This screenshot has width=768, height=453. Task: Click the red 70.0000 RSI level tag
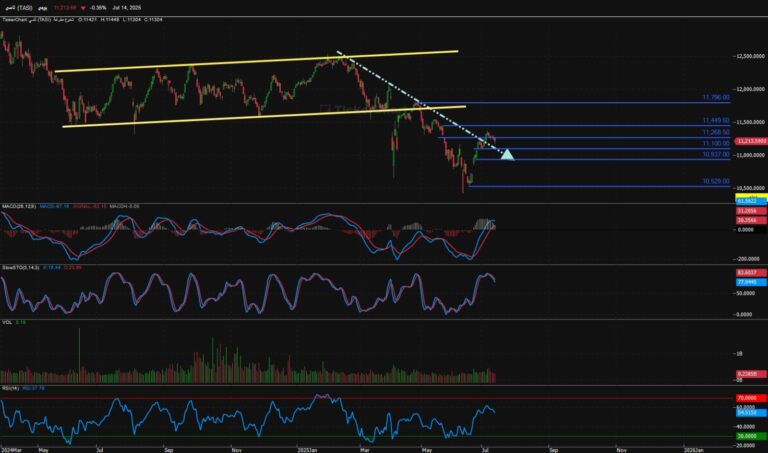click(x=751, y=398)
